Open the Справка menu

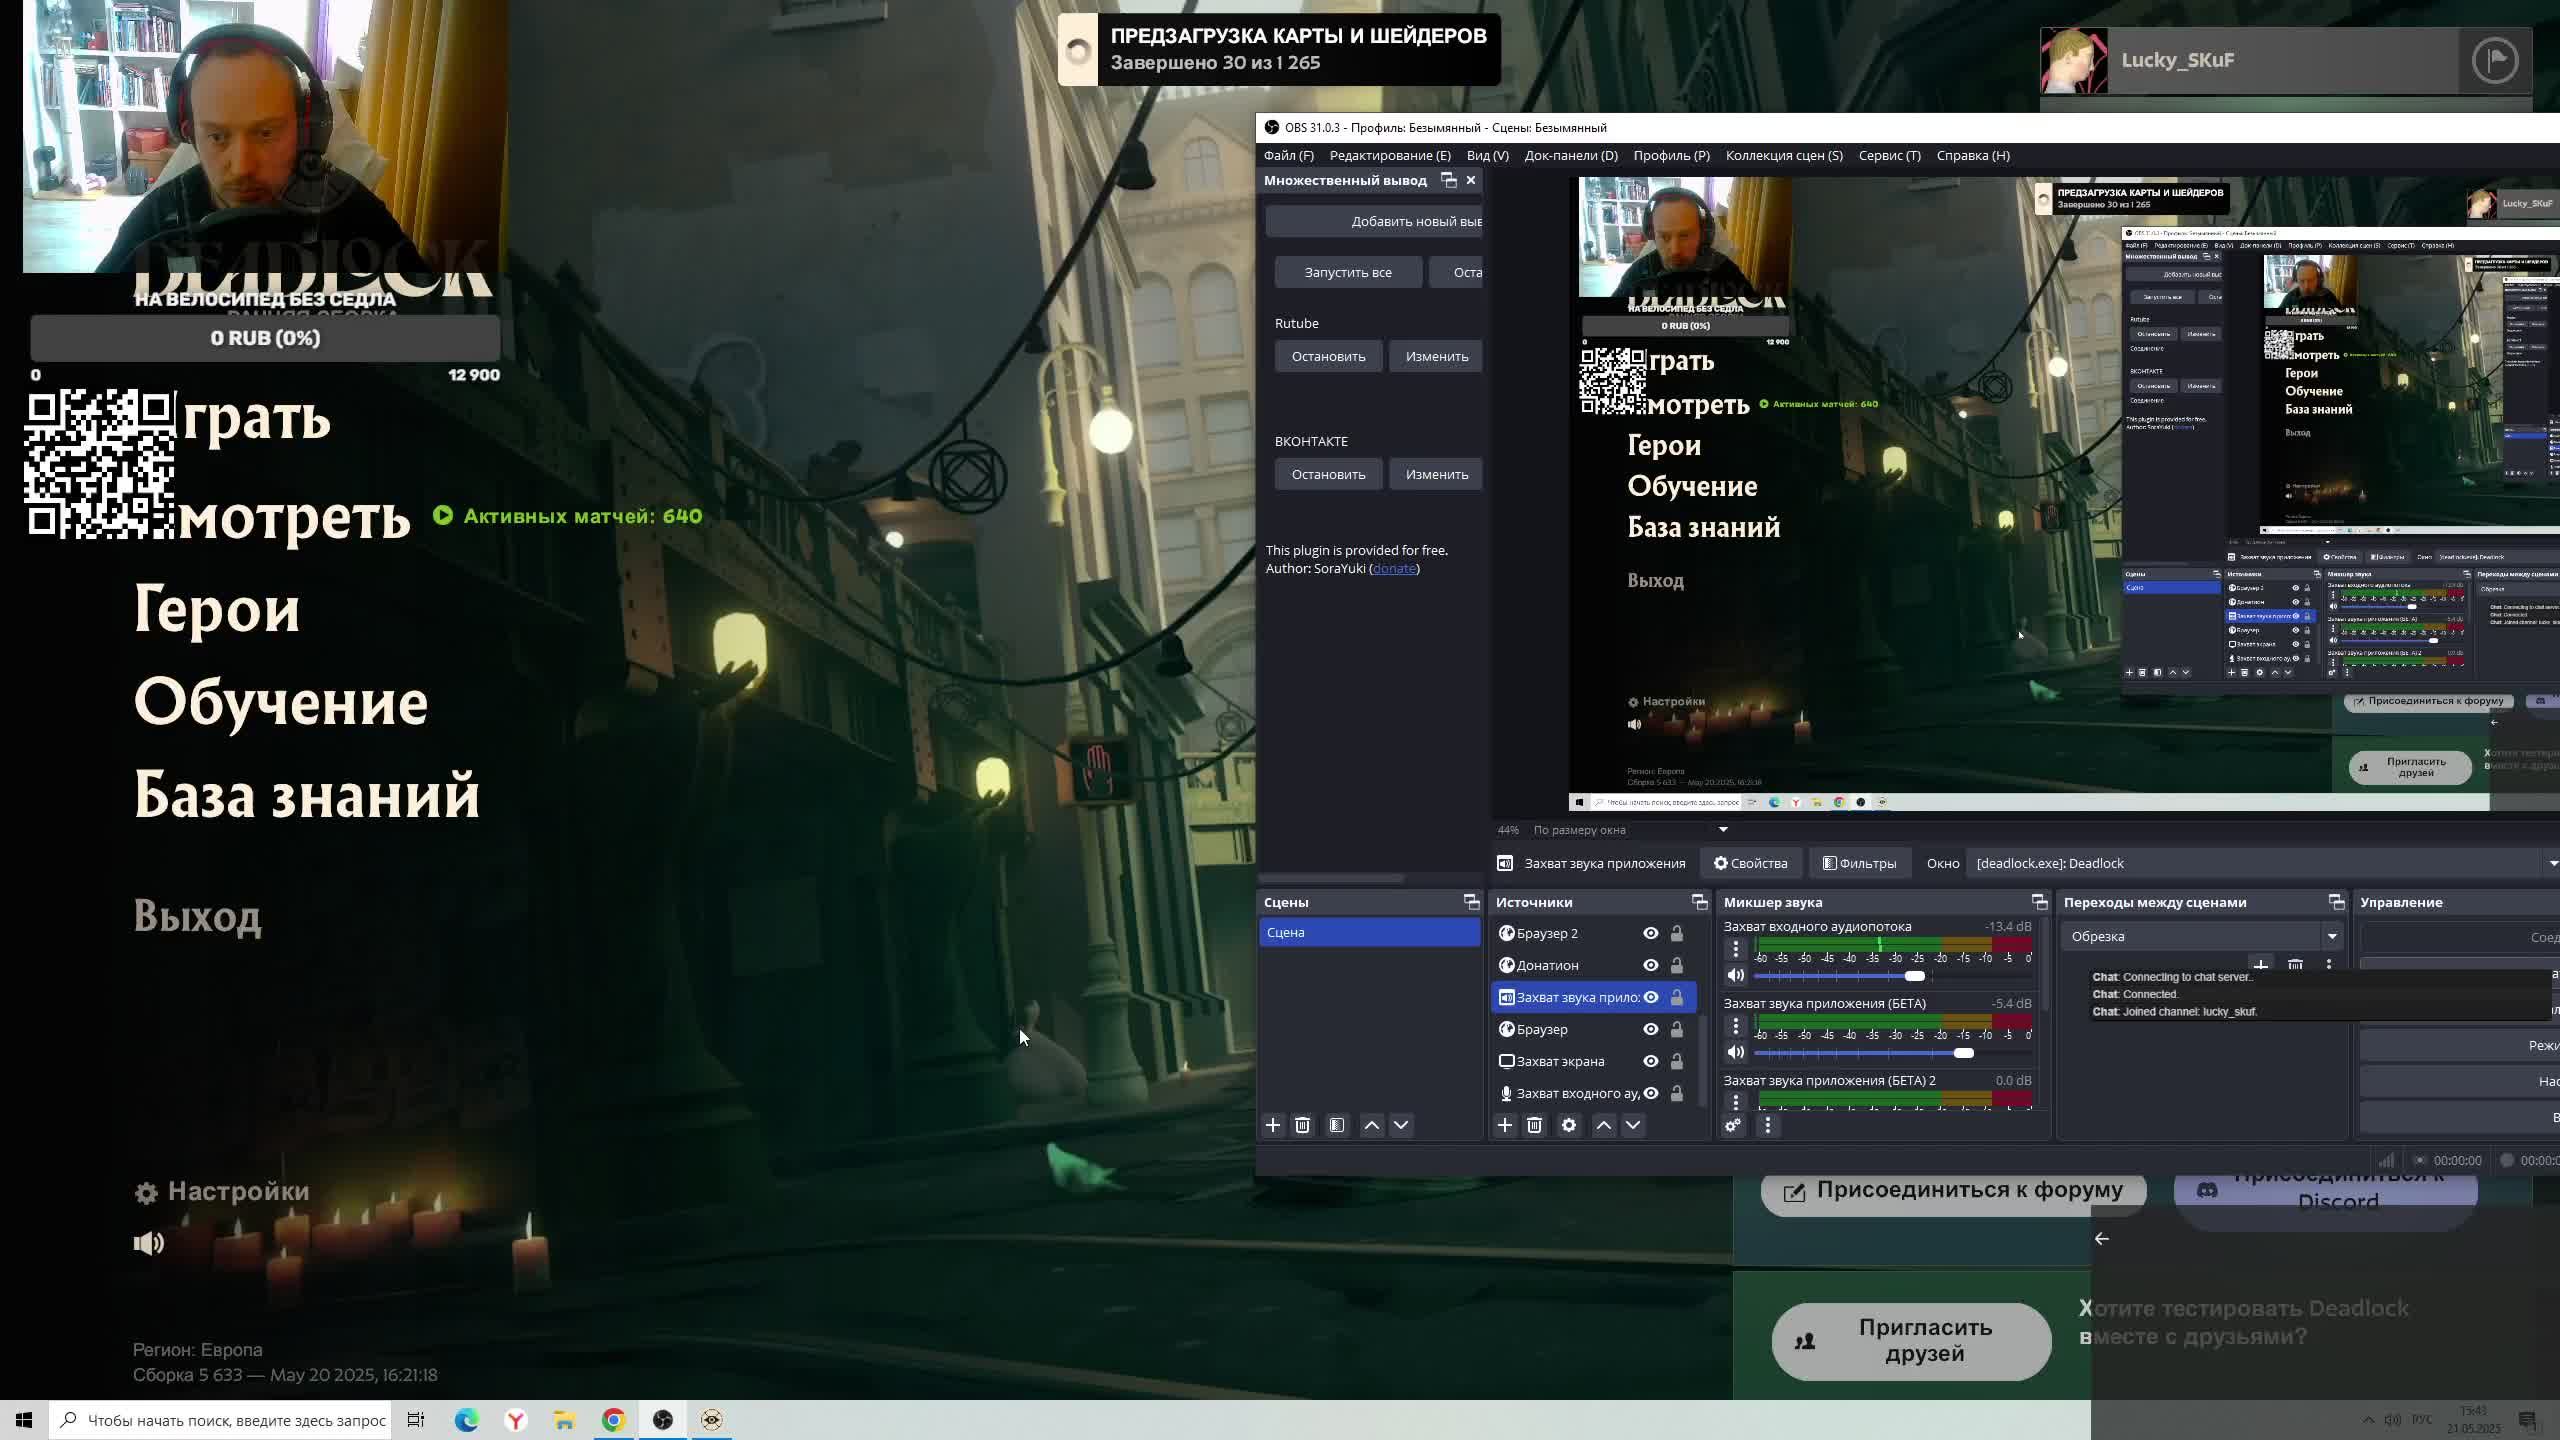pos(1972,155)
